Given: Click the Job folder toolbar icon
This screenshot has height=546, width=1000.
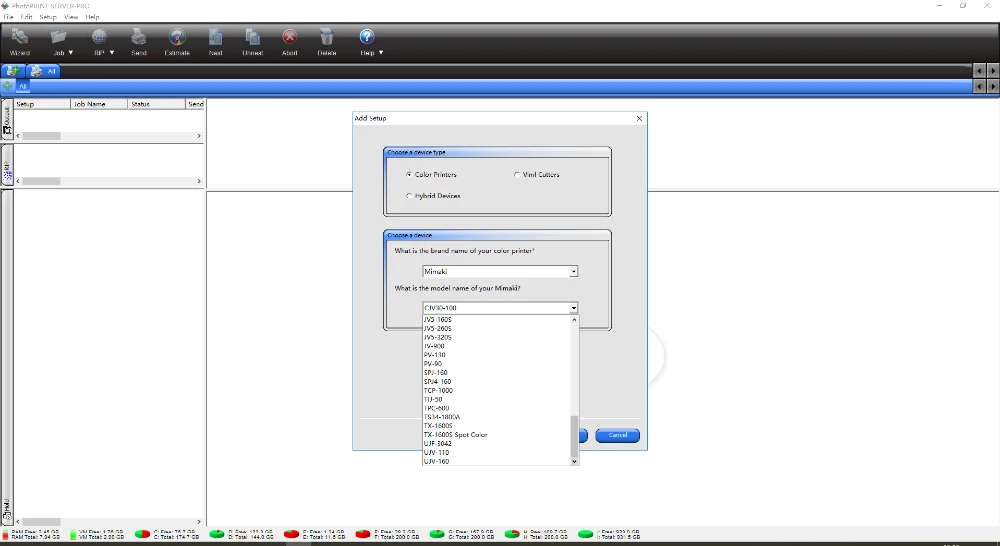Looking at the screenshot, I should [x=59, y=37].
